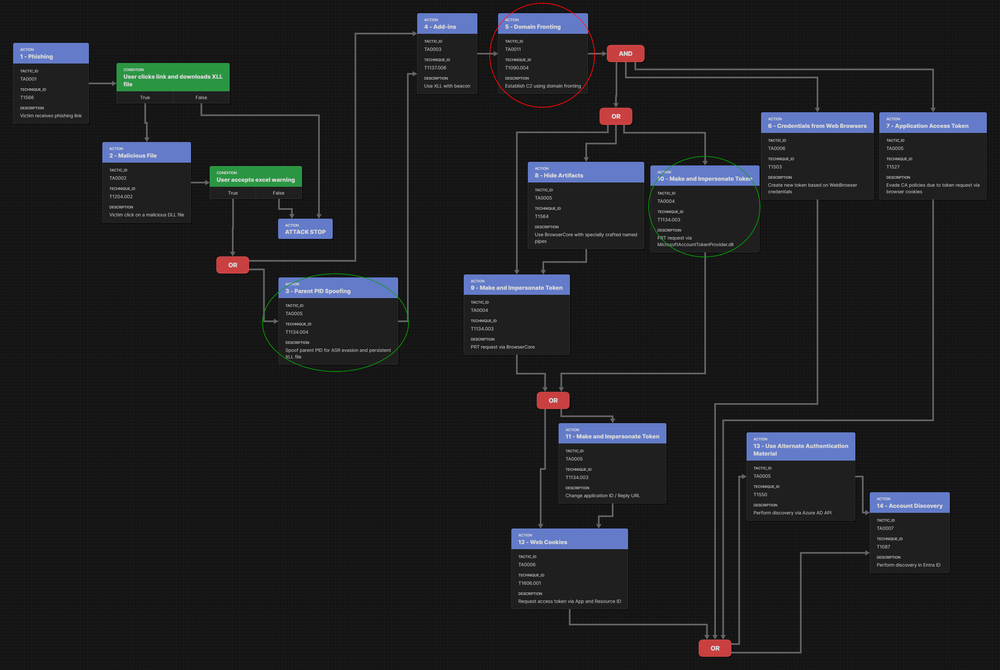Click the 2 - Malicious File node header
Viewport: 1000px width, 670px height.
tap(146, 152)
